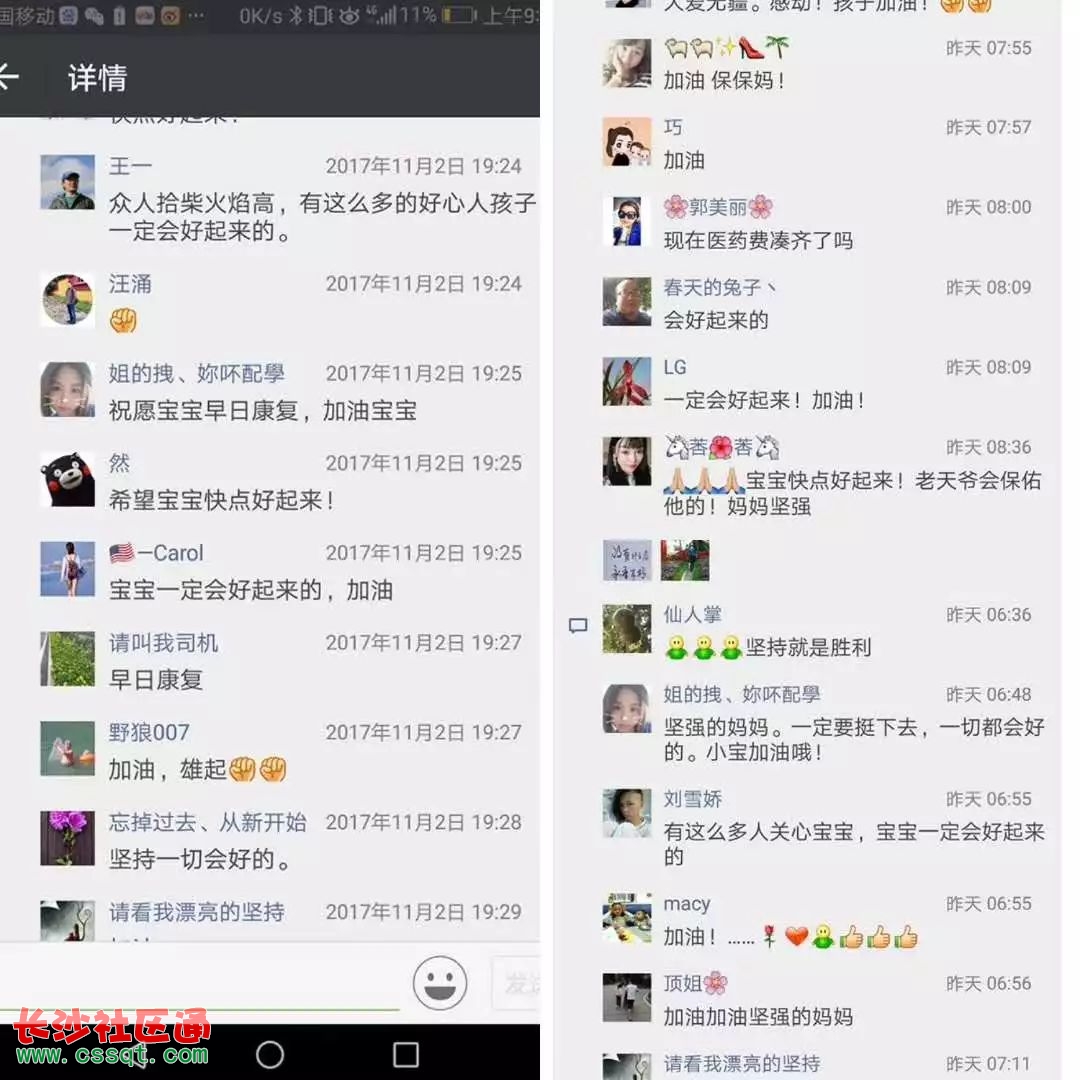Tap the cartoon avatar of 巧
This screenshot has width=1080, height=1080.
pyautogui.click(x=627, y=142)
